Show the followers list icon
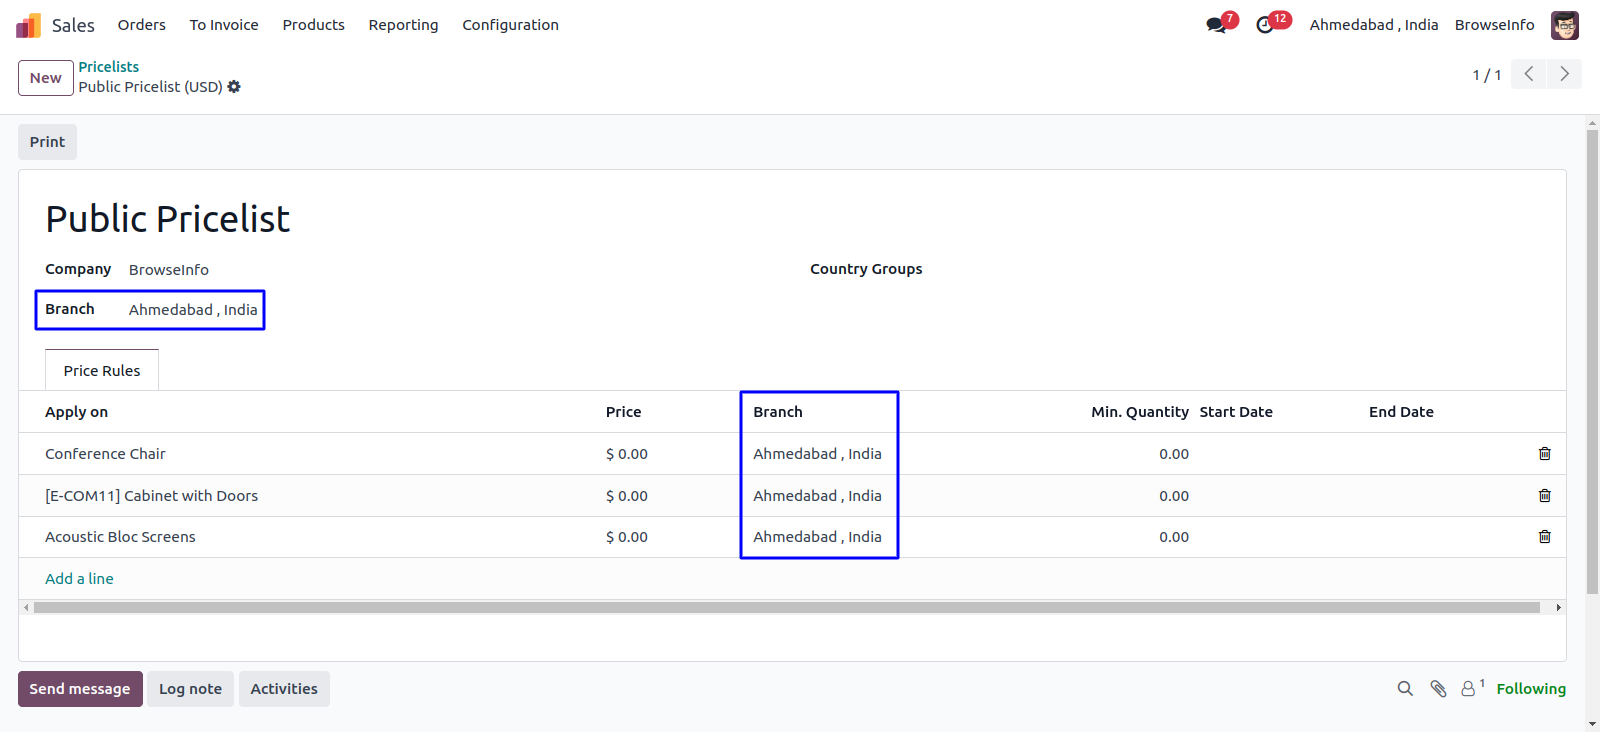This screenshot has height=732, width=1600. pos(1468,689)
